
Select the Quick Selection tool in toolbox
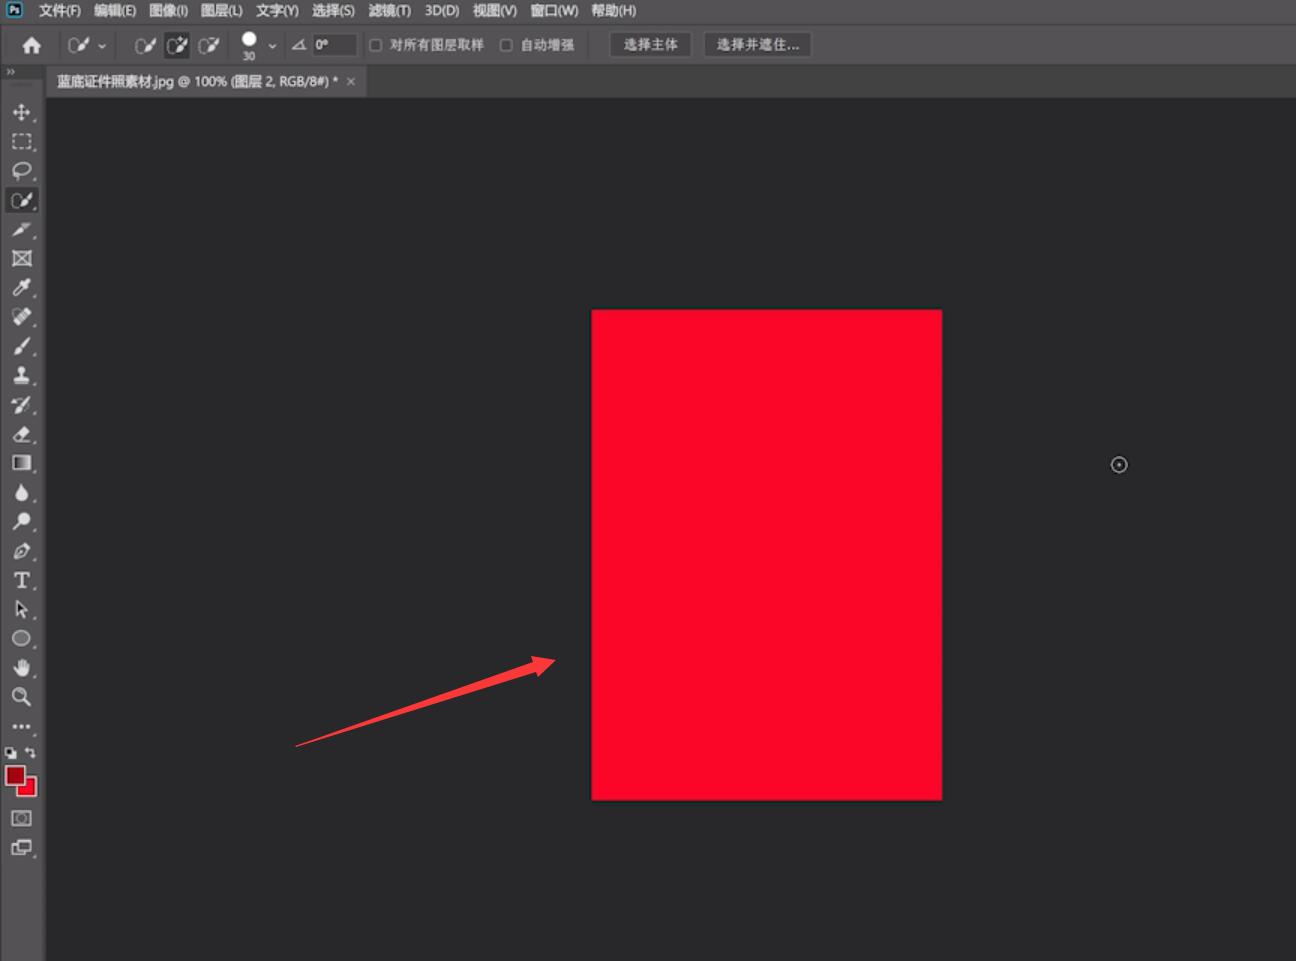click(x=21, y=200)
